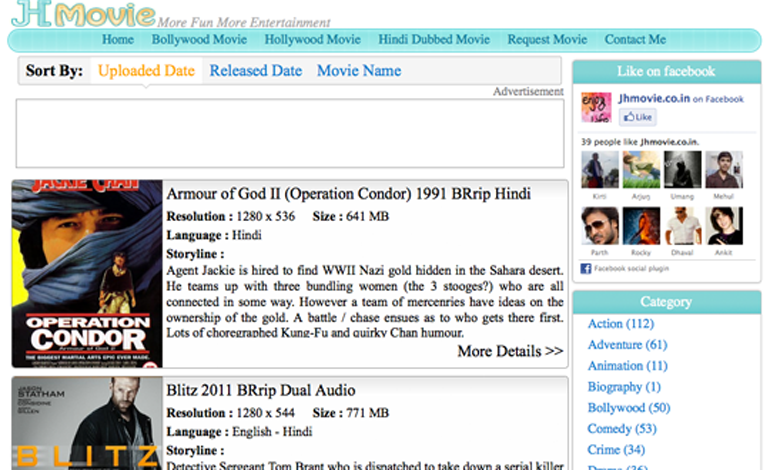Open the Home menu item
Viewport: 770px width, 470px height.
point(118,39)
